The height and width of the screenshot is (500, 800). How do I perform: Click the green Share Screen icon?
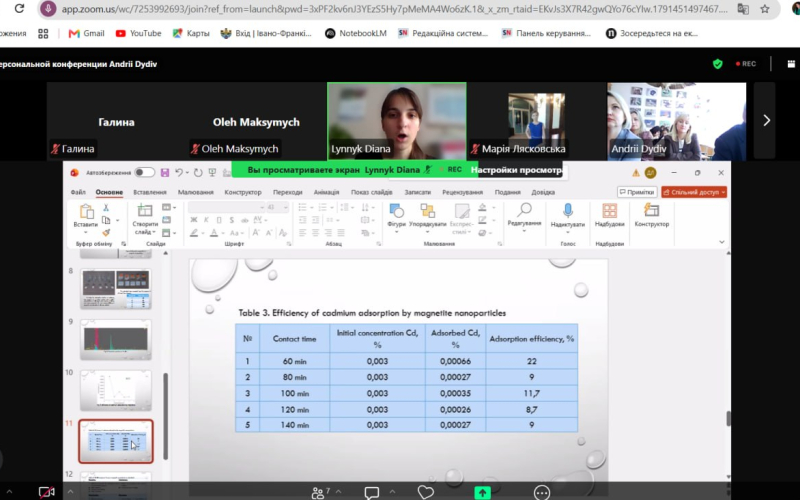pyautogui.click(x=482, y=493)
